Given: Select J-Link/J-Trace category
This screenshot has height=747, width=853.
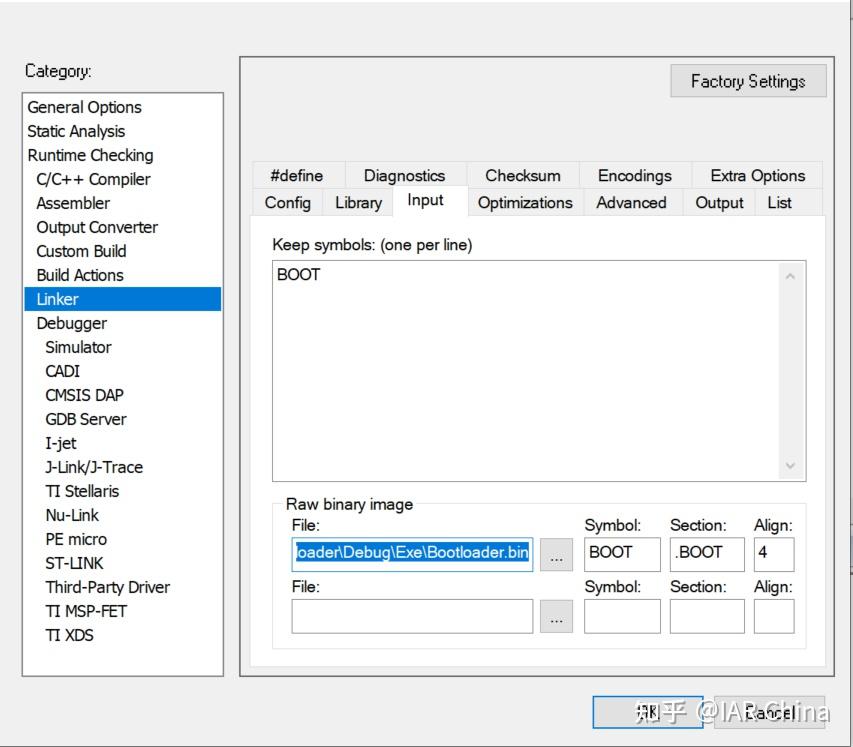Looking at the screenshot, I should tap(96, 467).
